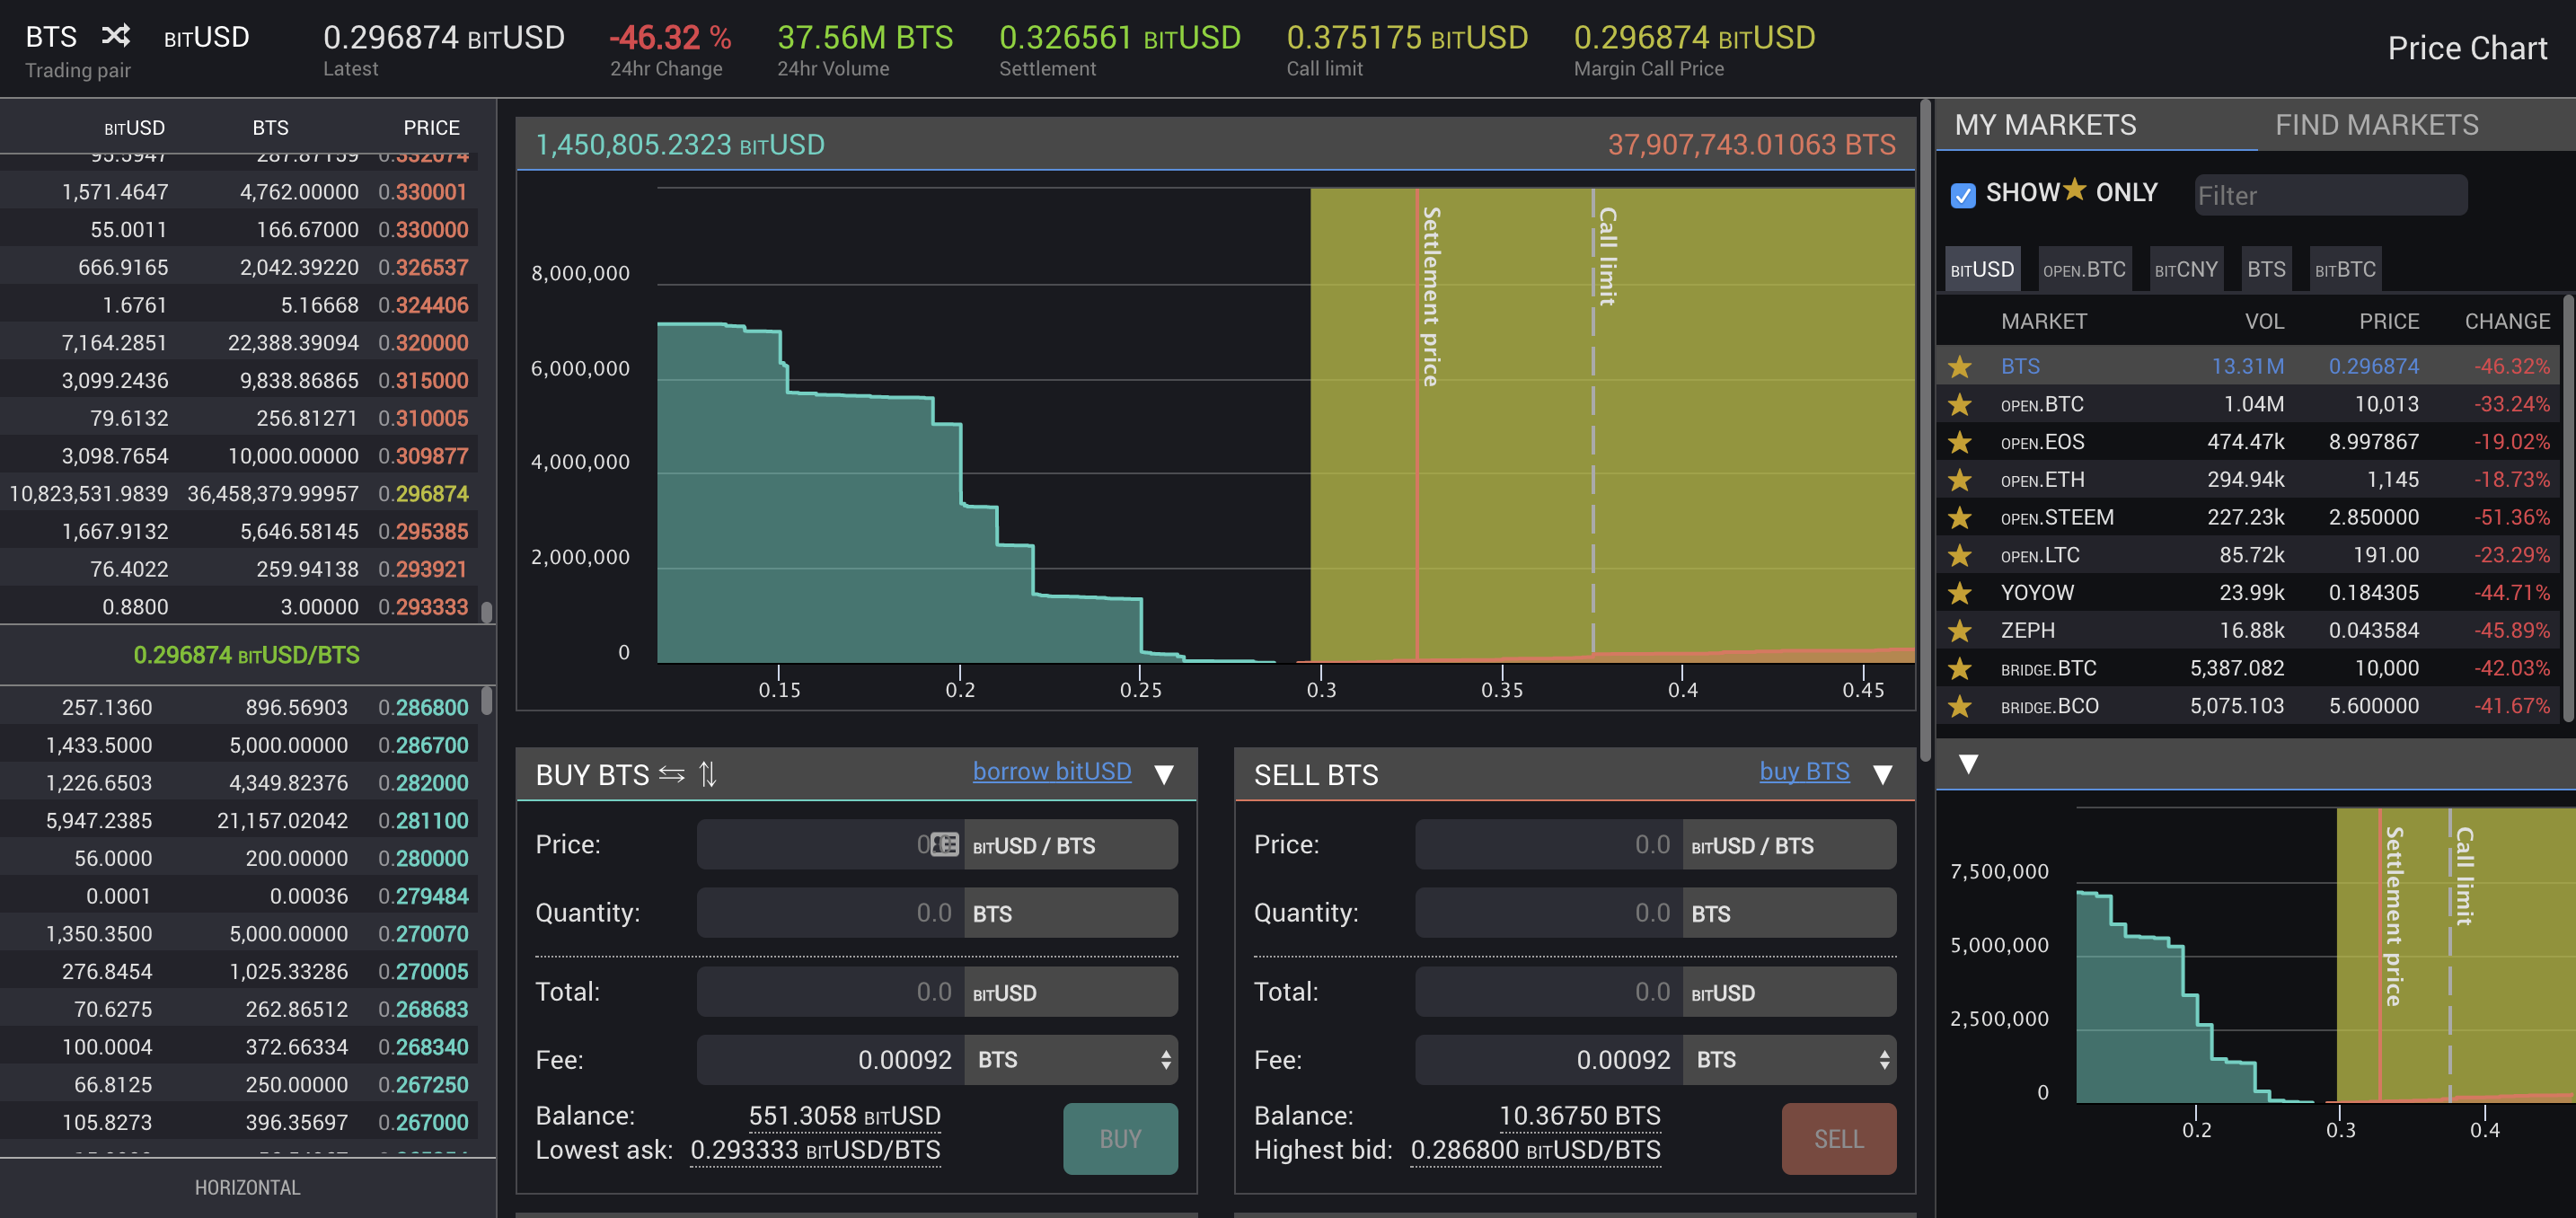Focus the Sell Price input field
2576x1218 pixels.
click(1549, 845)
